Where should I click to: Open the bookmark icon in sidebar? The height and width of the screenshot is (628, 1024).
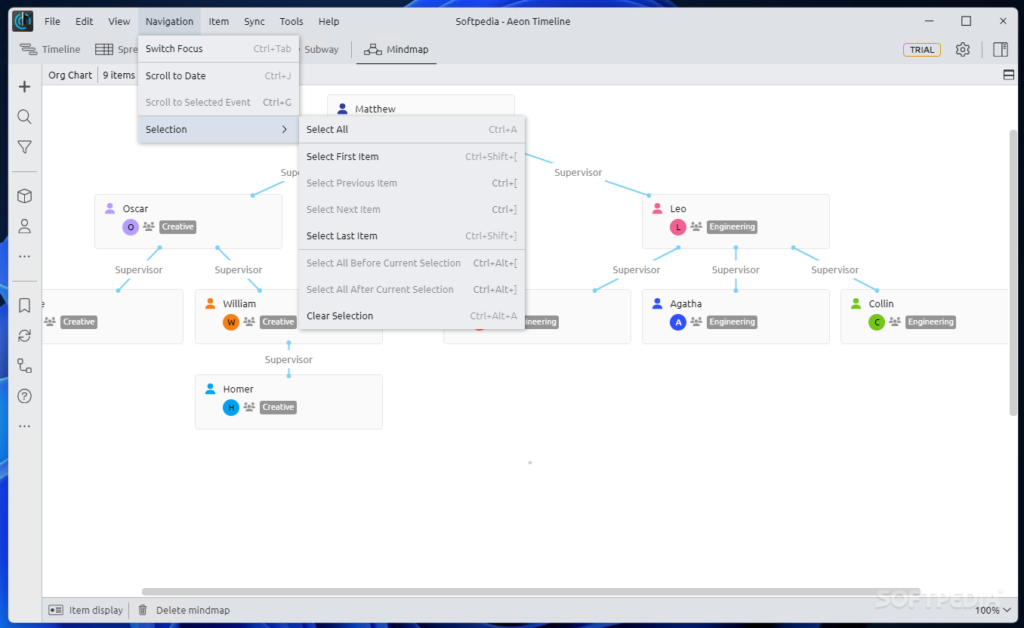pyautogui.click(x=24, y=306)
